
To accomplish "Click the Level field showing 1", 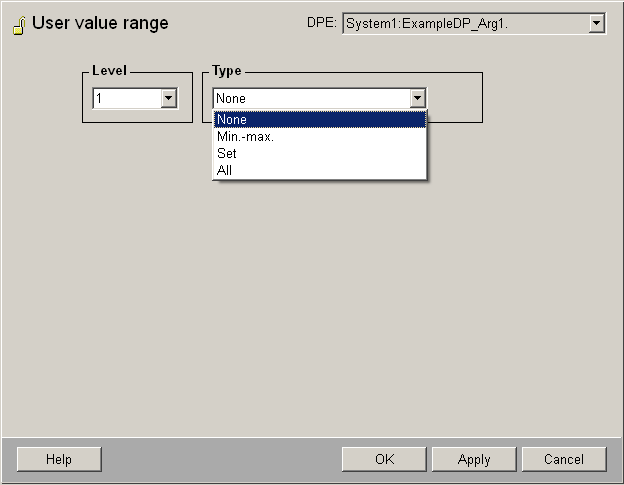I will click(125, 98).
